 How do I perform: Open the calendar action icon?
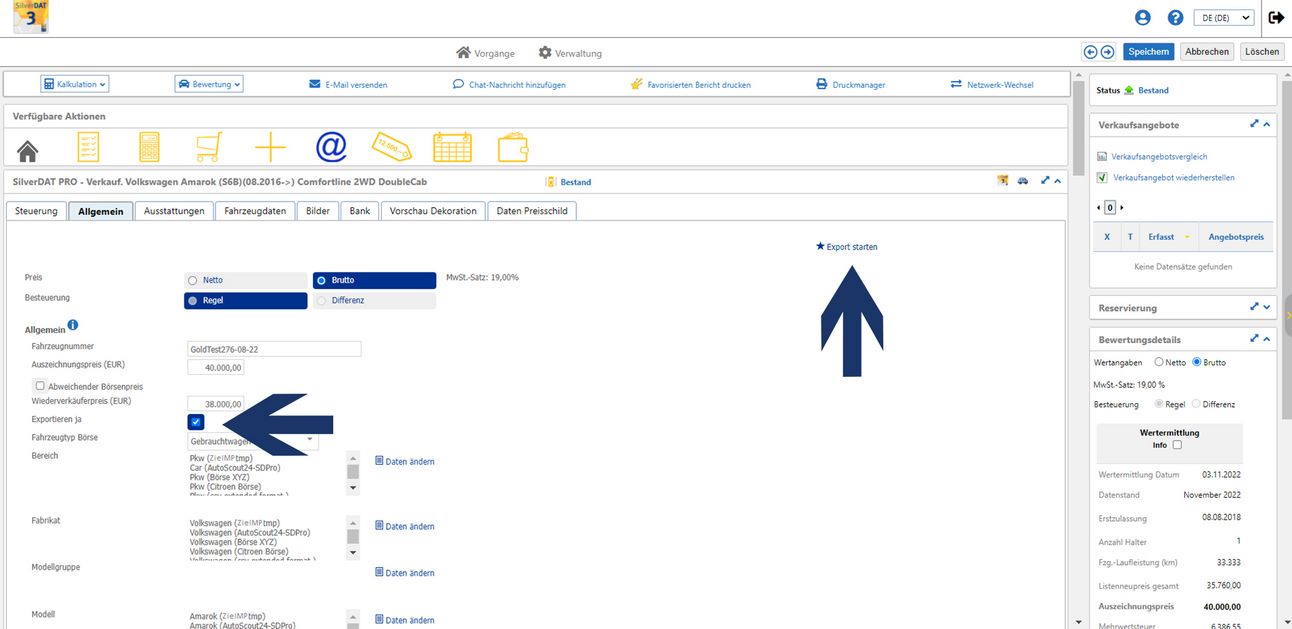[452, 148]
